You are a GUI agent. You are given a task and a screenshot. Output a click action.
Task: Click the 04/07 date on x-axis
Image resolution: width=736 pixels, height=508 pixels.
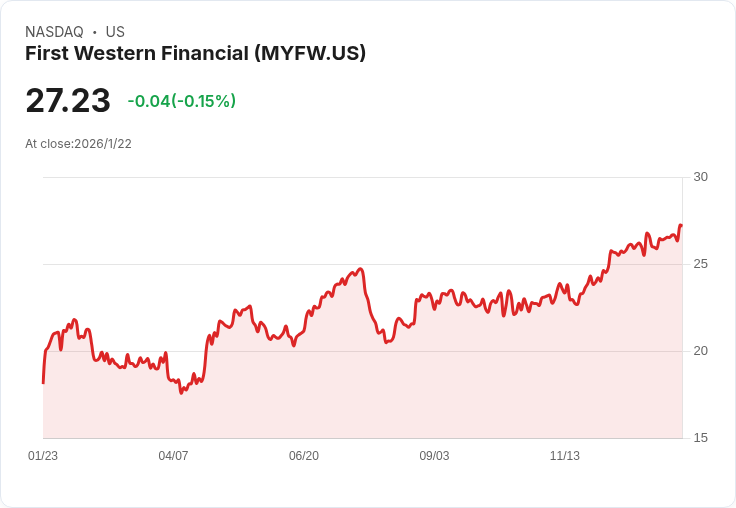click(173, 456)
